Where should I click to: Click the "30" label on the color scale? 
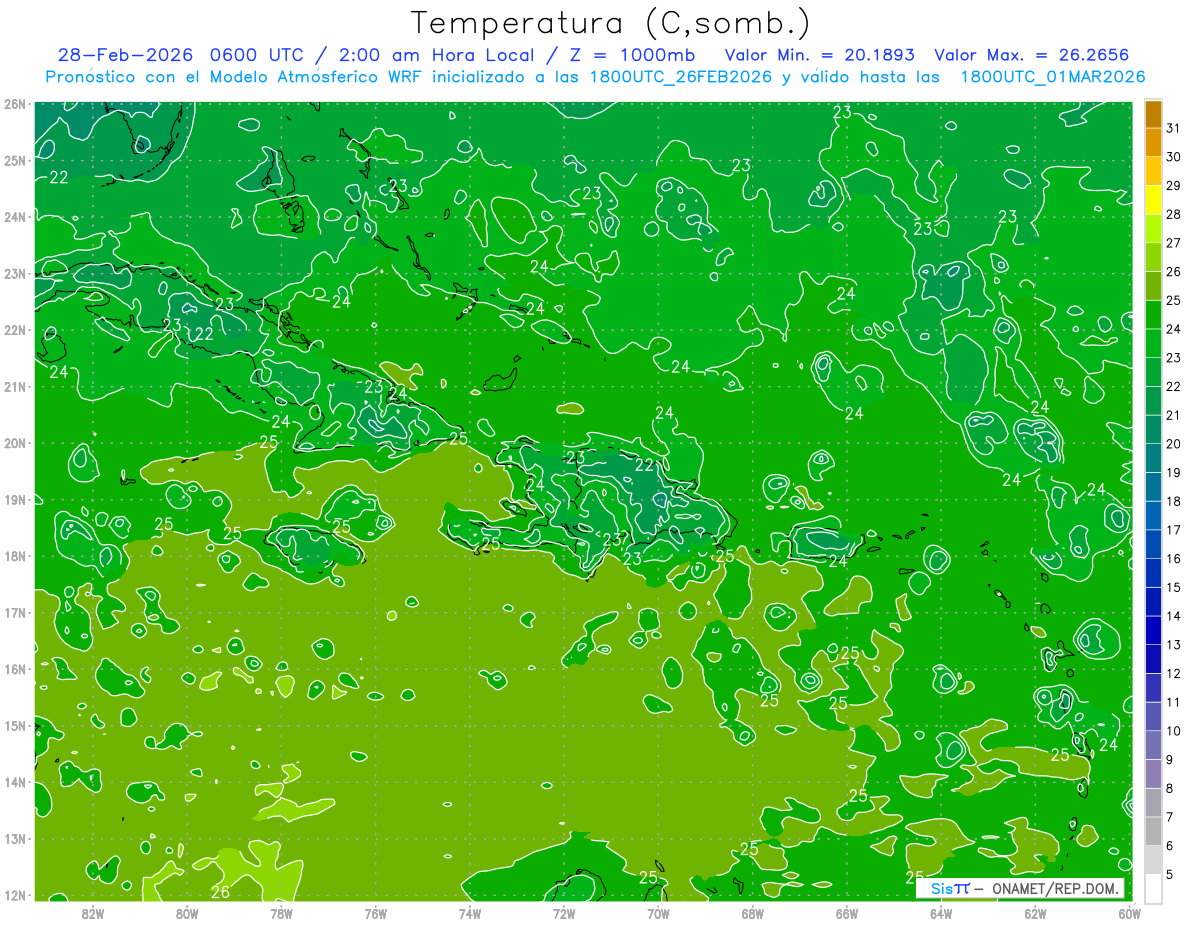tap(1174, 157)
